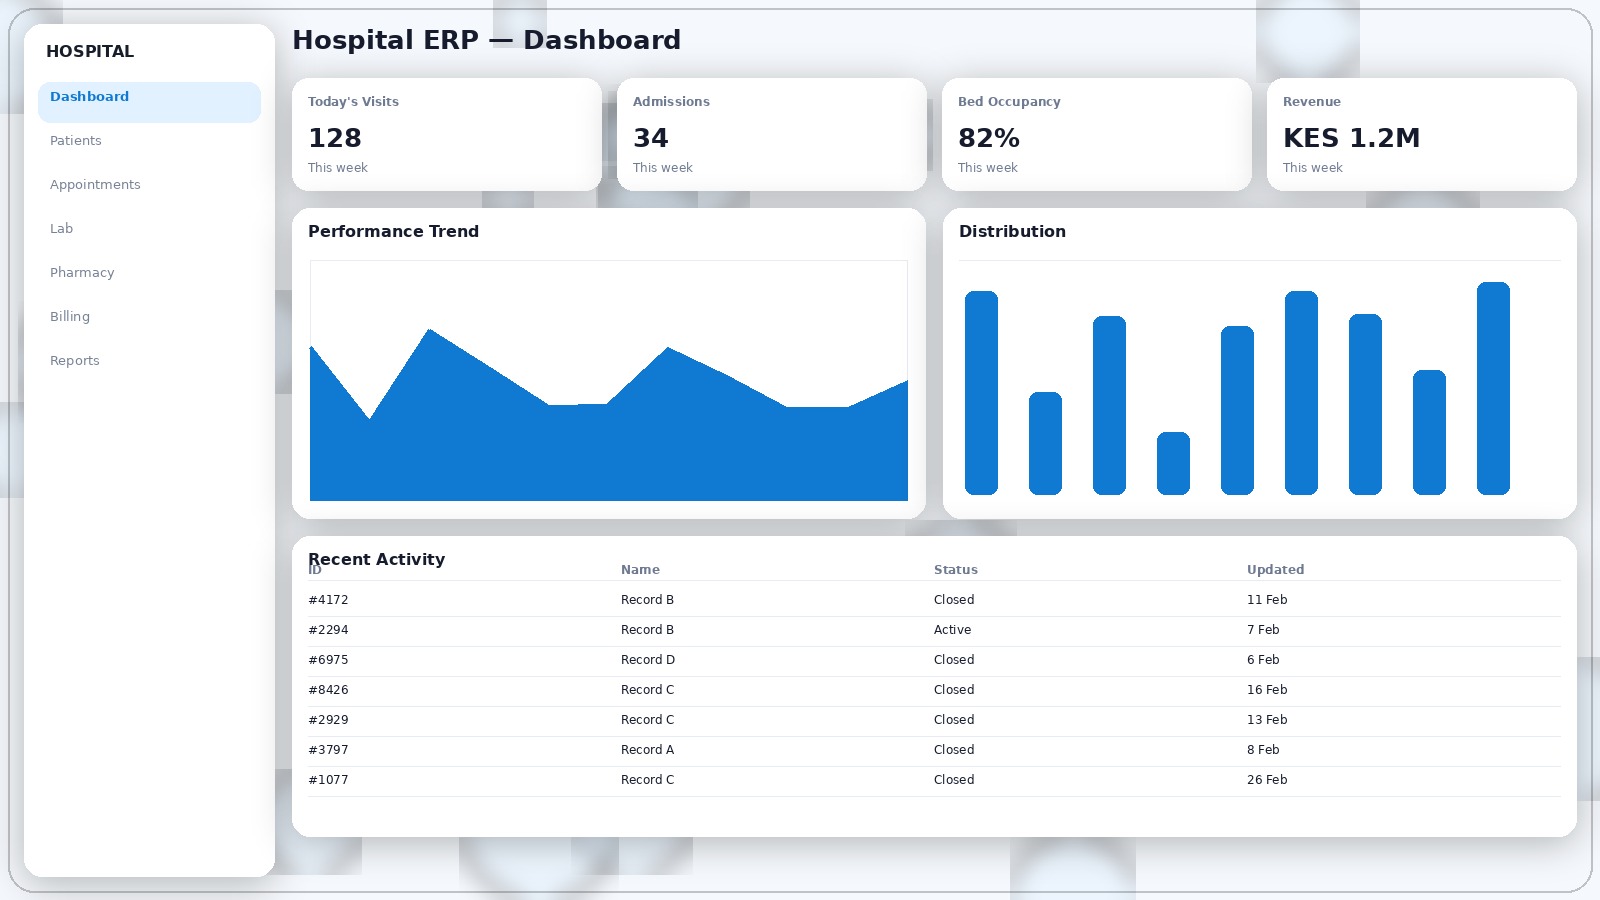Sort by the Status column header
This screenshot has width=1600, height=900.
pos(955,570)
